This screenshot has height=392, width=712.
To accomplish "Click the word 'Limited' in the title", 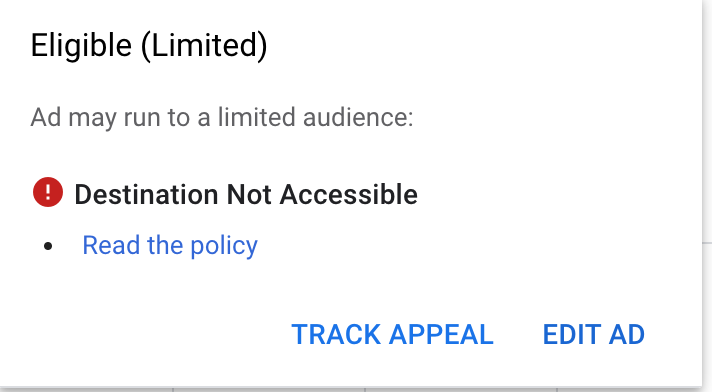I will point(204,46).
